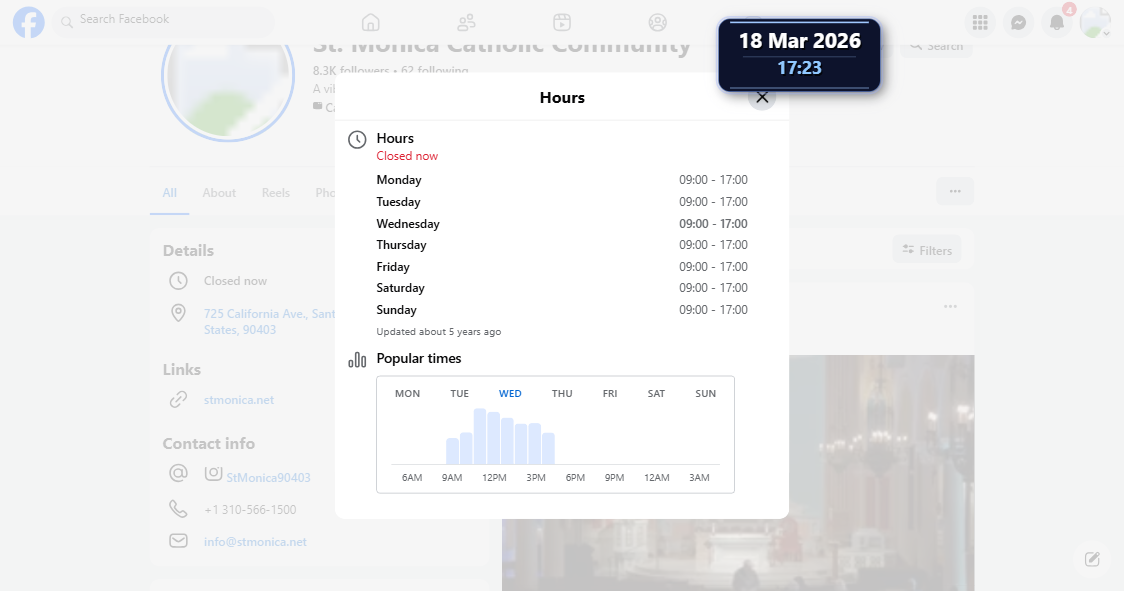Email info@stmonica.net link
The width and height of the screenshot is (1124, 591).
pyautogui.click(x=255, y=542)
